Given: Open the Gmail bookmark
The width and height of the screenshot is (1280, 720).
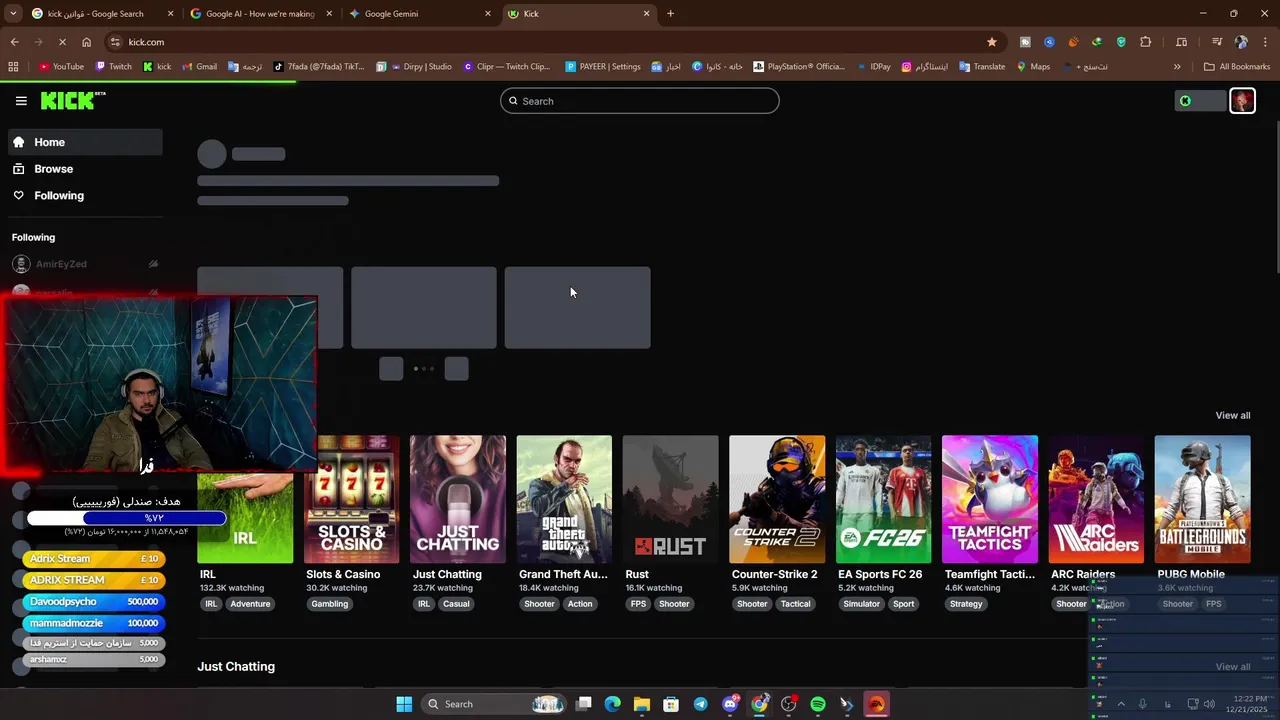Looking at the screenshot, I should coord(199,67).
